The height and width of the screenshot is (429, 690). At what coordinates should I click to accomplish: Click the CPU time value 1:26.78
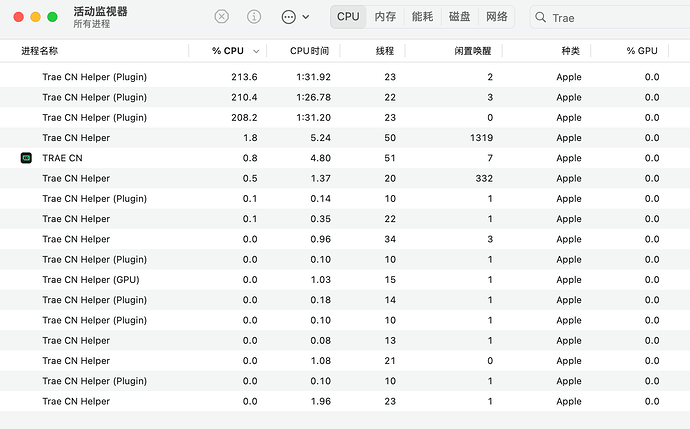313,97
